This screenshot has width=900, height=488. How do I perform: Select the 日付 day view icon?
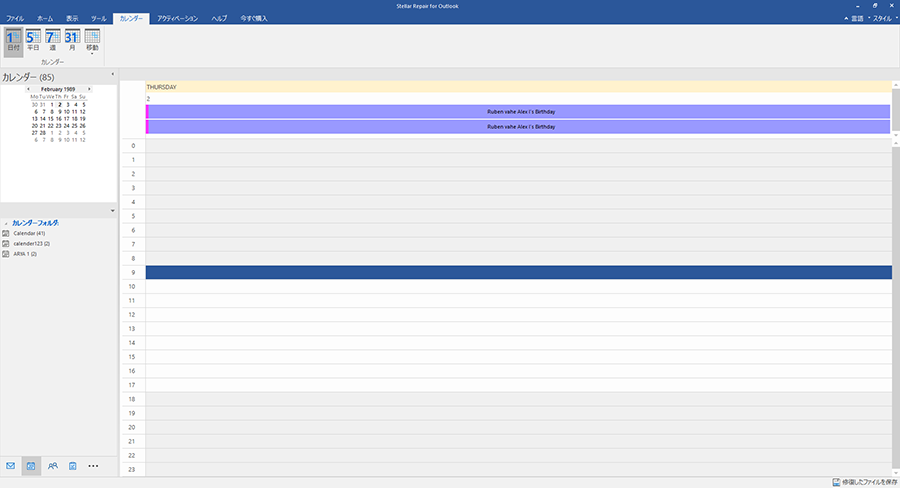[x=13, y=40]
